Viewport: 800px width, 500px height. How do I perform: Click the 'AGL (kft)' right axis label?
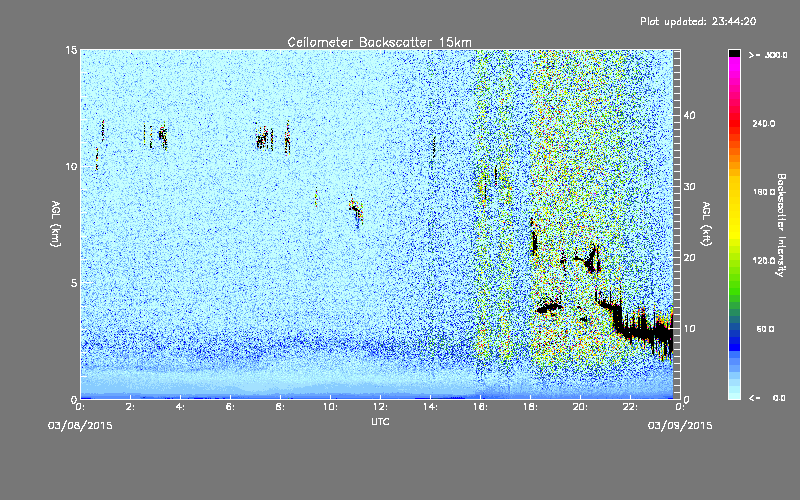click(707, 224)
